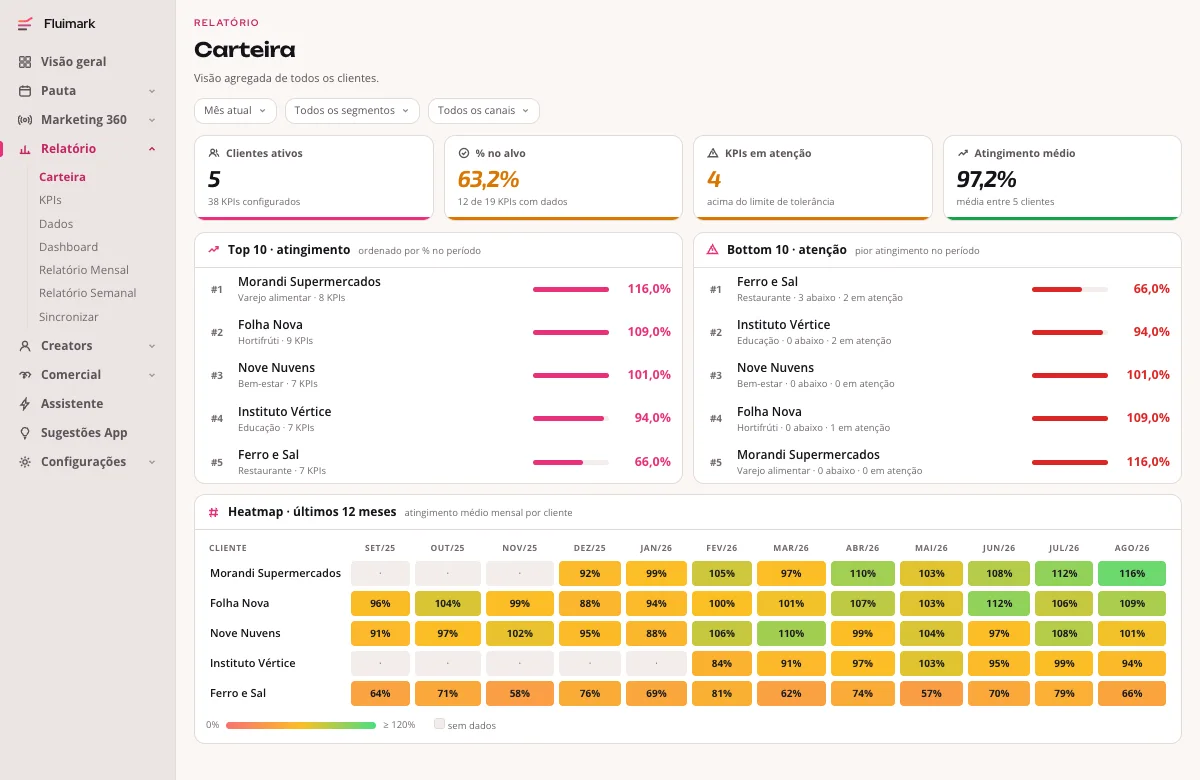Click Folha Nova JUN/26 112% cell

998,604
